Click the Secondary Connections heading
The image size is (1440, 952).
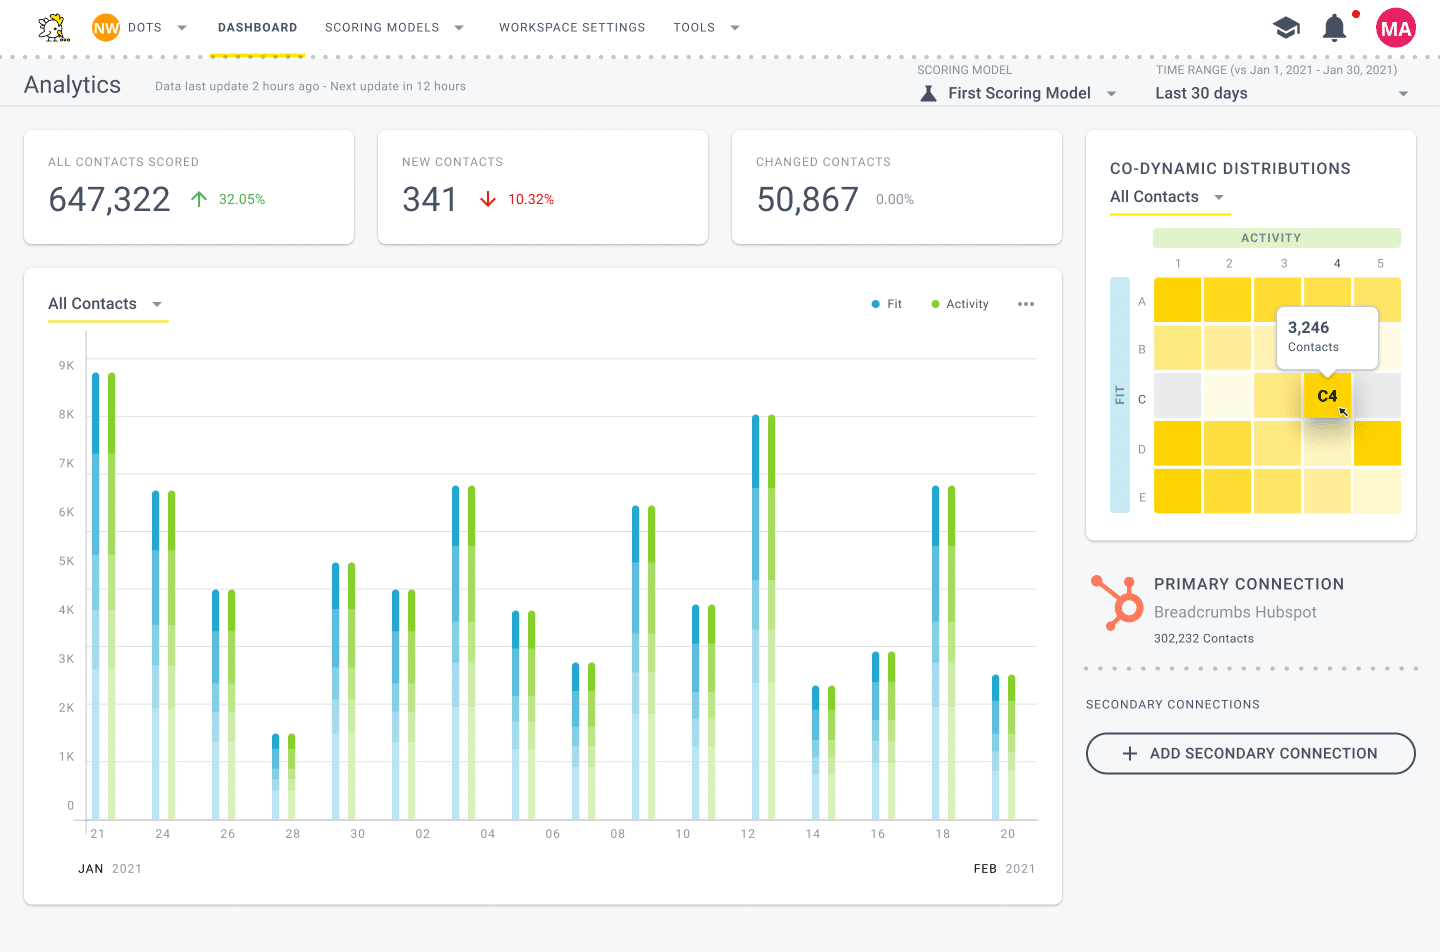click(x=1173, y=705)
